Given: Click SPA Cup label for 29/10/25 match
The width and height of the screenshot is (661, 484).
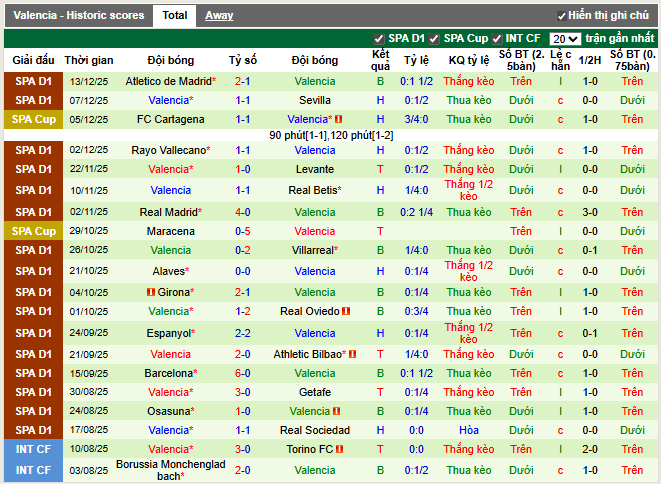Looking at the screenshot, I should tap(34, 231).
